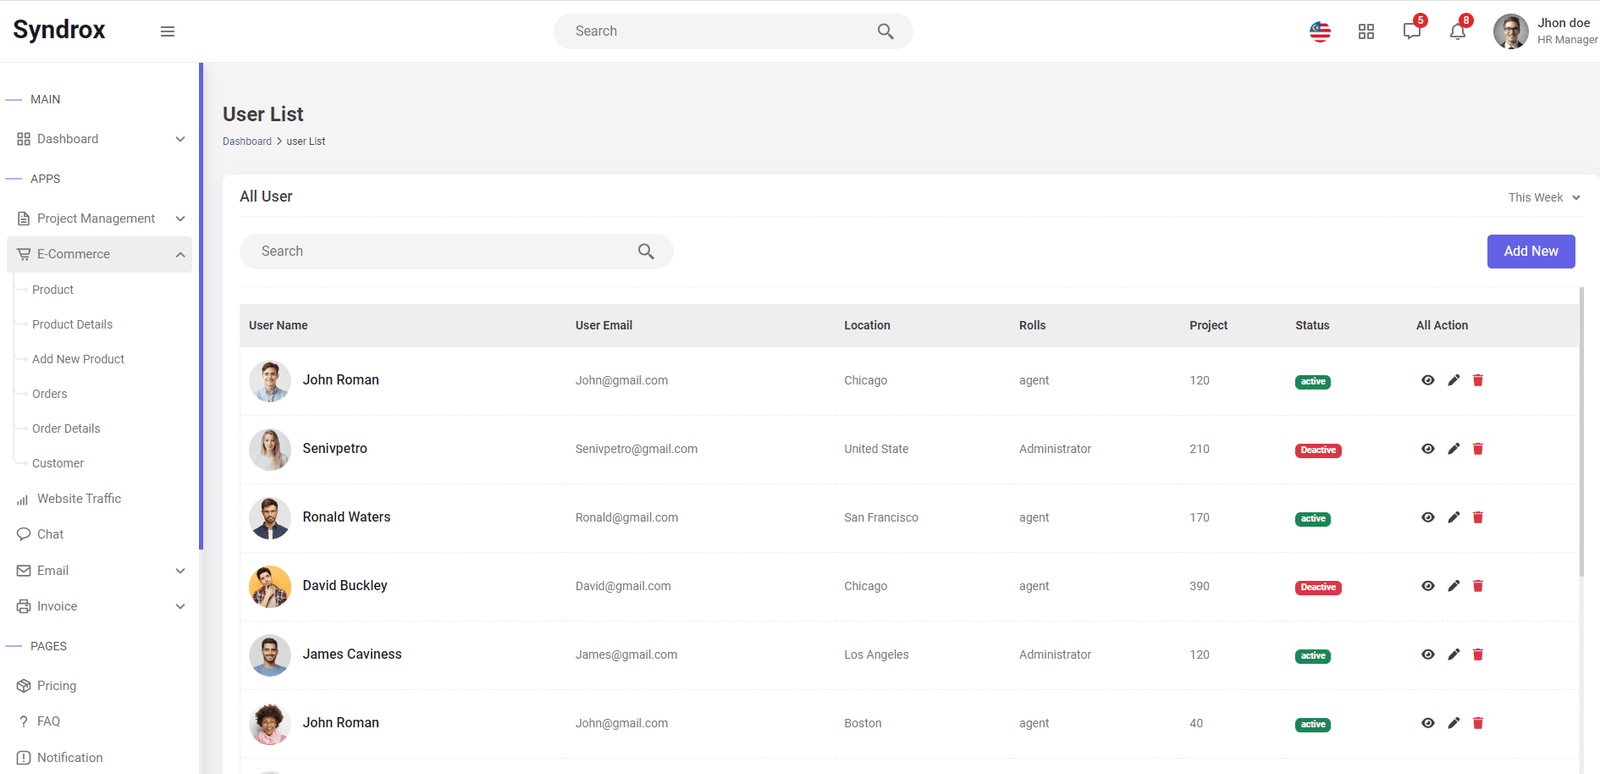The height and width of the screenshot is (774, 1600).
Task: Go to Add New Product
Action: (78, 359)
